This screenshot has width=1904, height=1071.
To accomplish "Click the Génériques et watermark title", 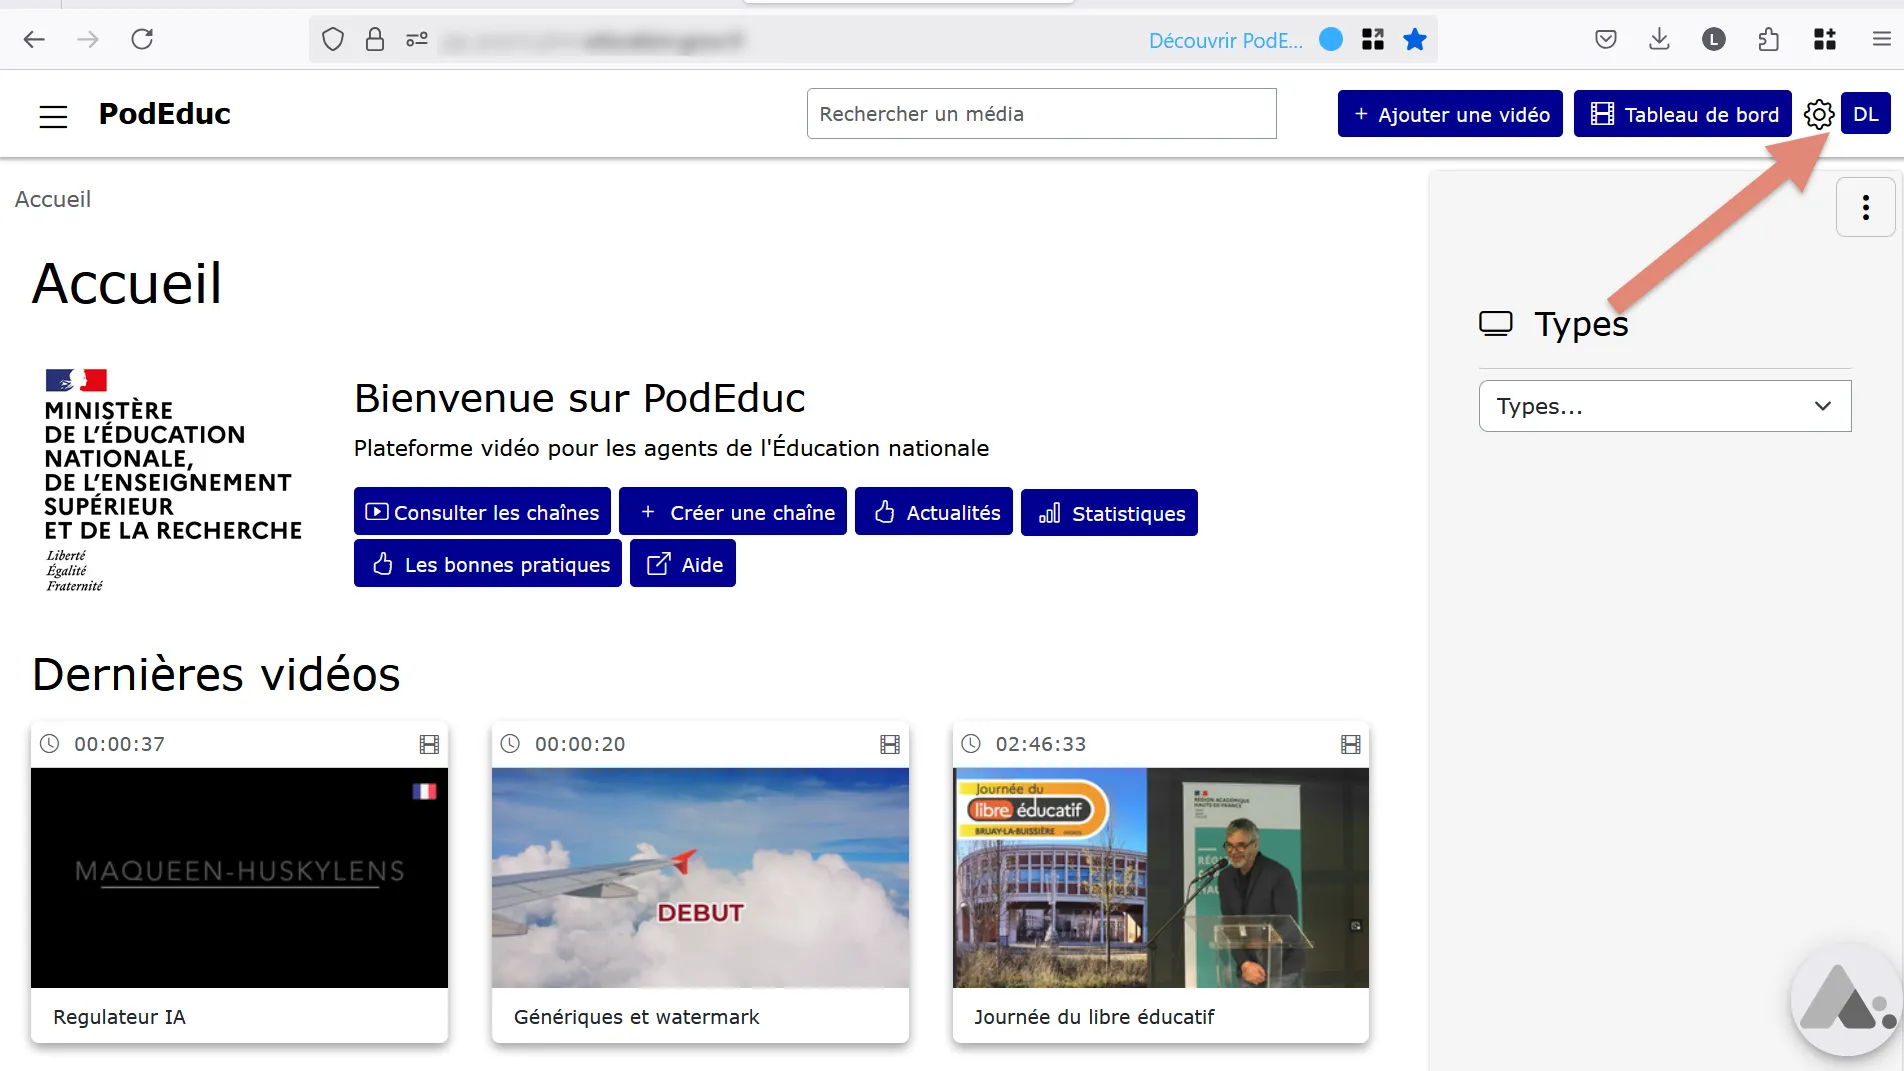I will [x=637, y=1017].
